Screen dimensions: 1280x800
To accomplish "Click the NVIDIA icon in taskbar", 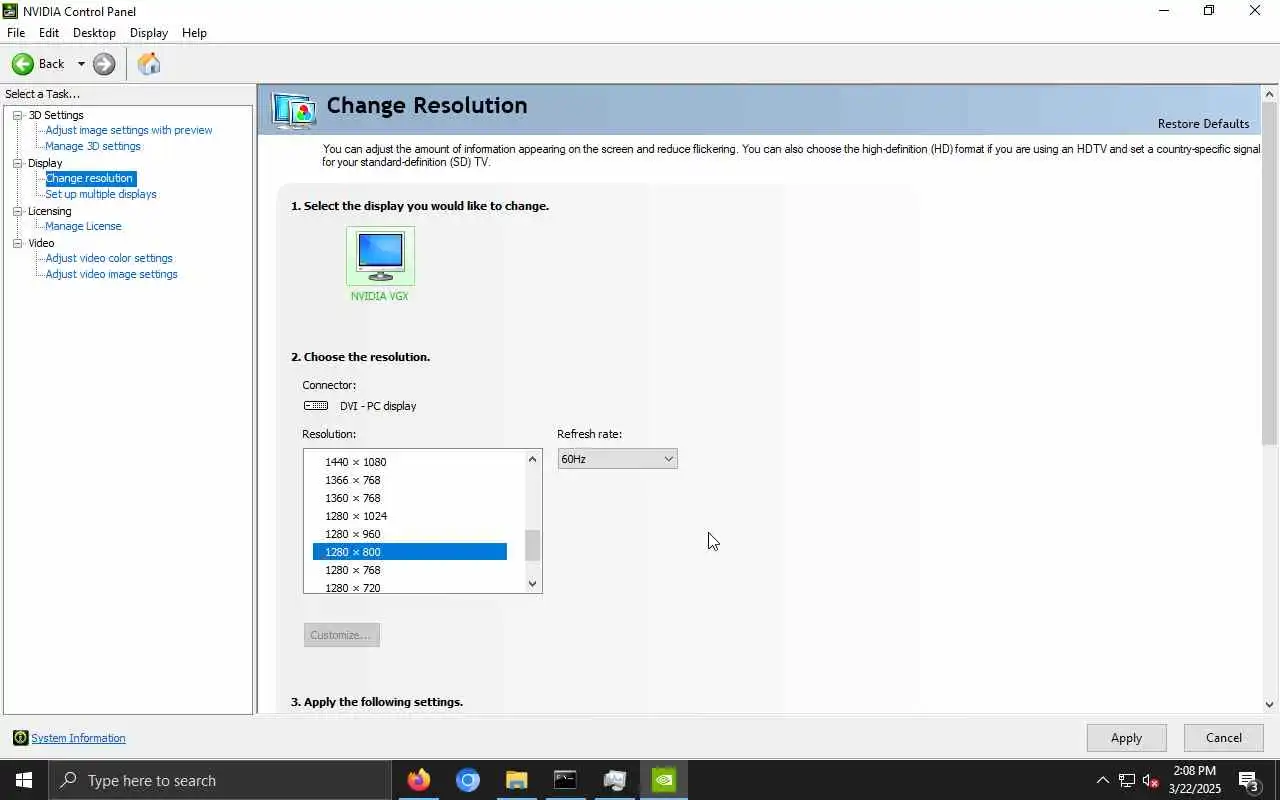I will point(664,780).
